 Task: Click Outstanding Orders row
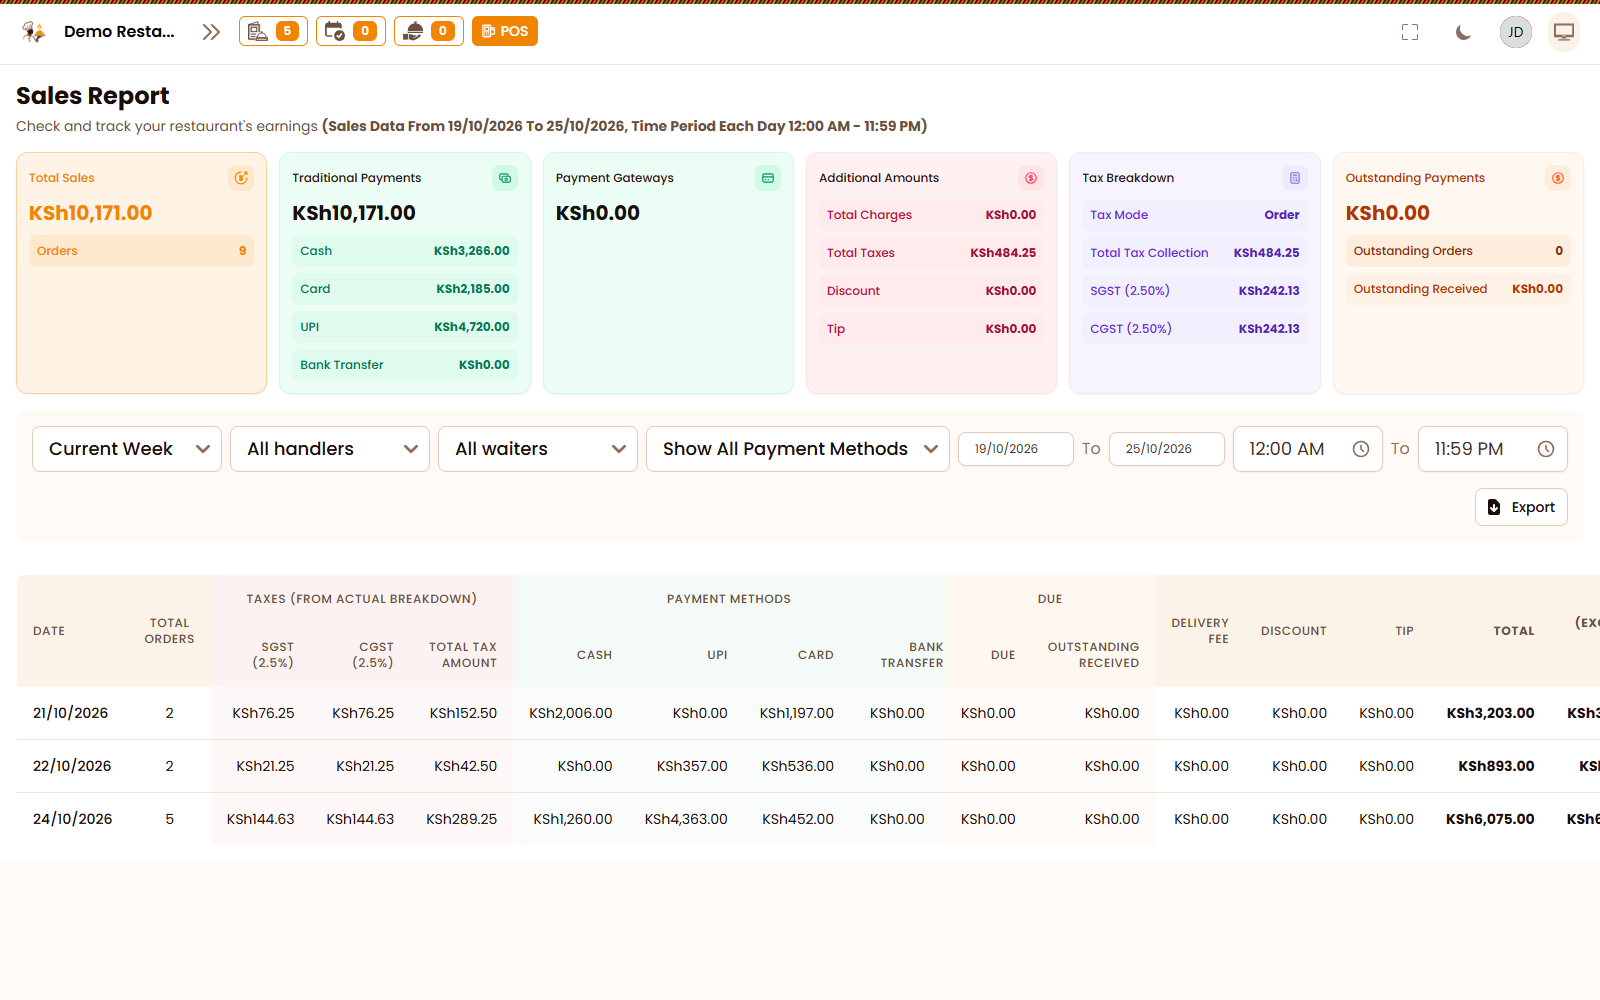click(1458, 251)
